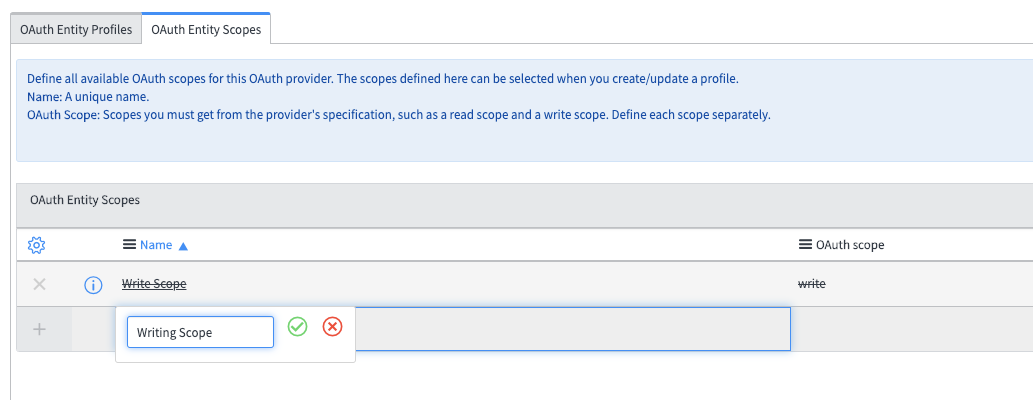Open the Name column options menu icon
The image size is (1033, 400).
point(129,245)
